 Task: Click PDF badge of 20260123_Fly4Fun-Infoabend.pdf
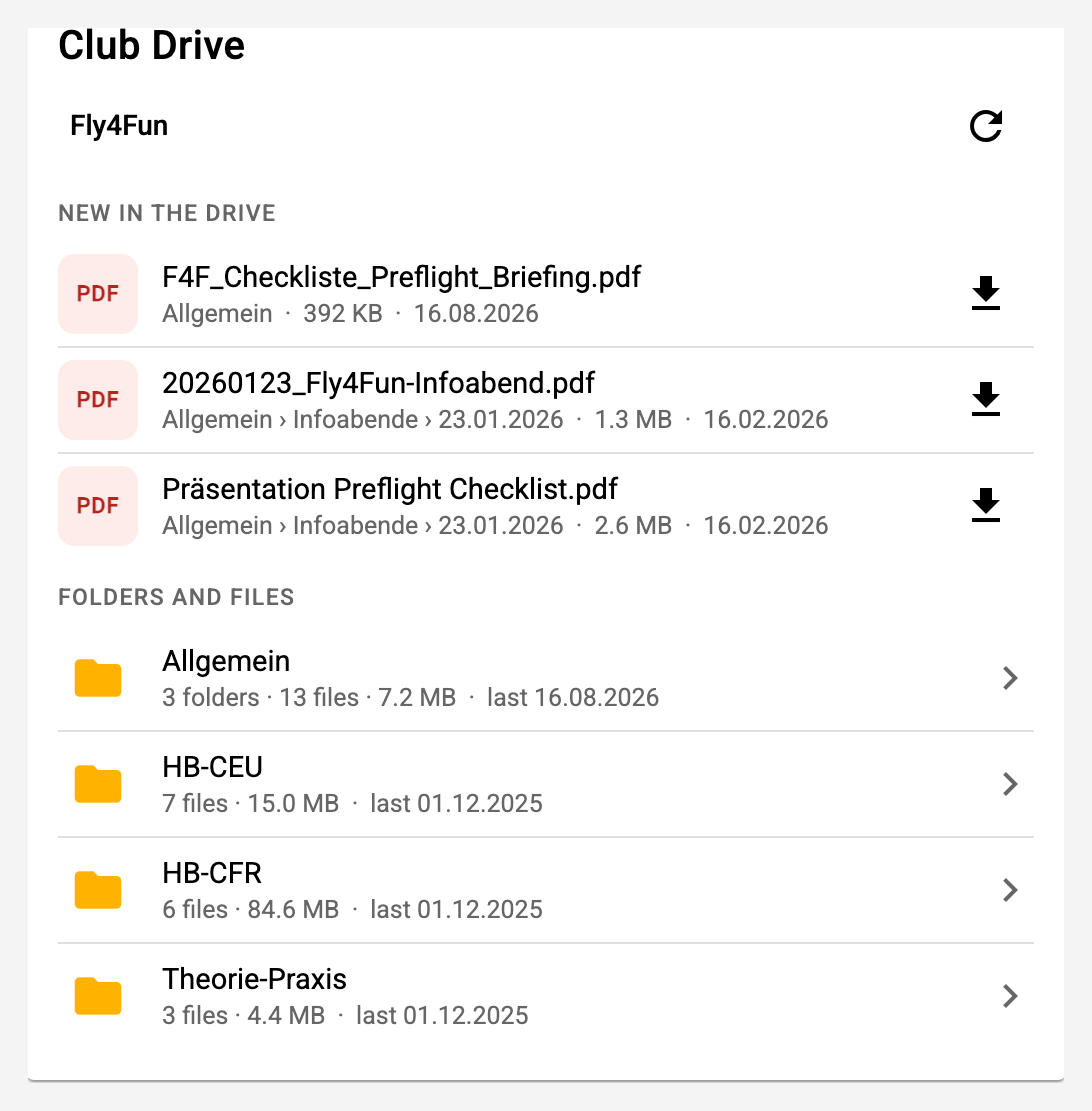[x=98, y=400]
